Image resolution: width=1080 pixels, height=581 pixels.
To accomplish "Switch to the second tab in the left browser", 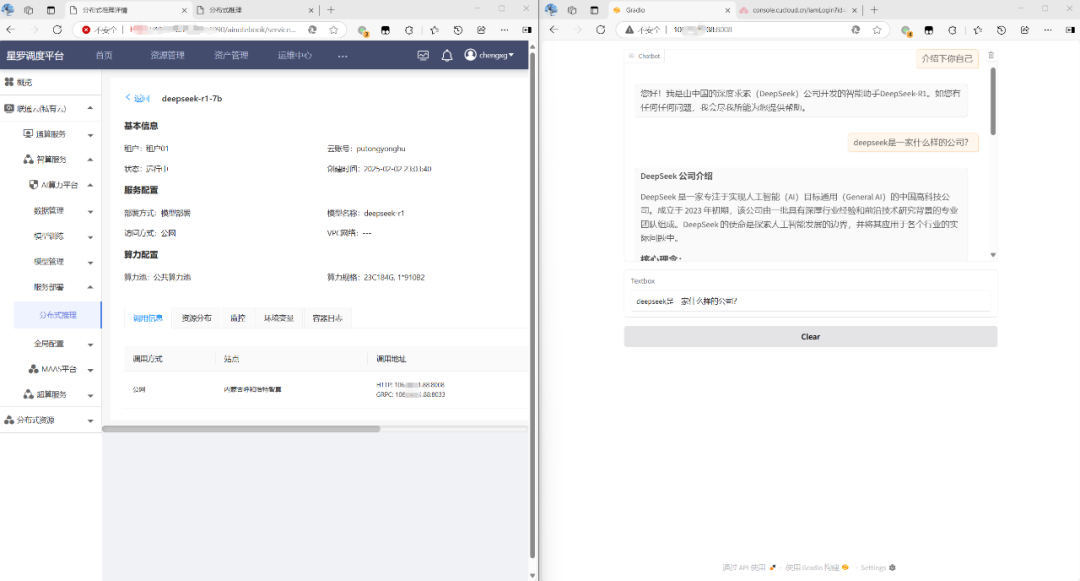I will click(x=255, y=10).
